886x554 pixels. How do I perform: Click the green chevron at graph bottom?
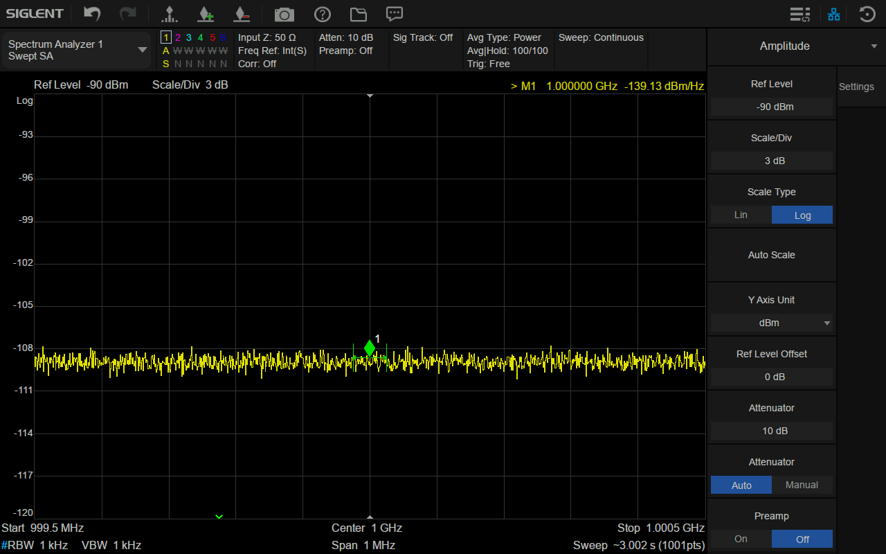coord(219,516)
